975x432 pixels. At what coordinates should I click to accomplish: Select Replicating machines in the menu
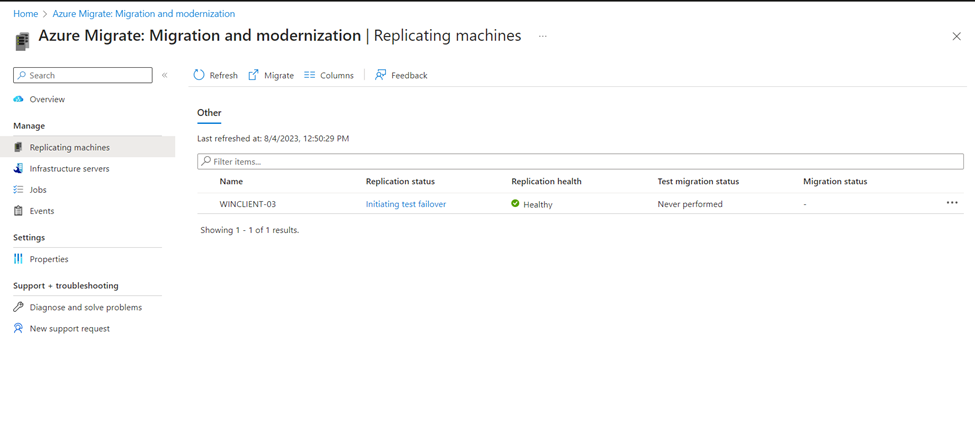pyautogui.click(x=69, y=147)
